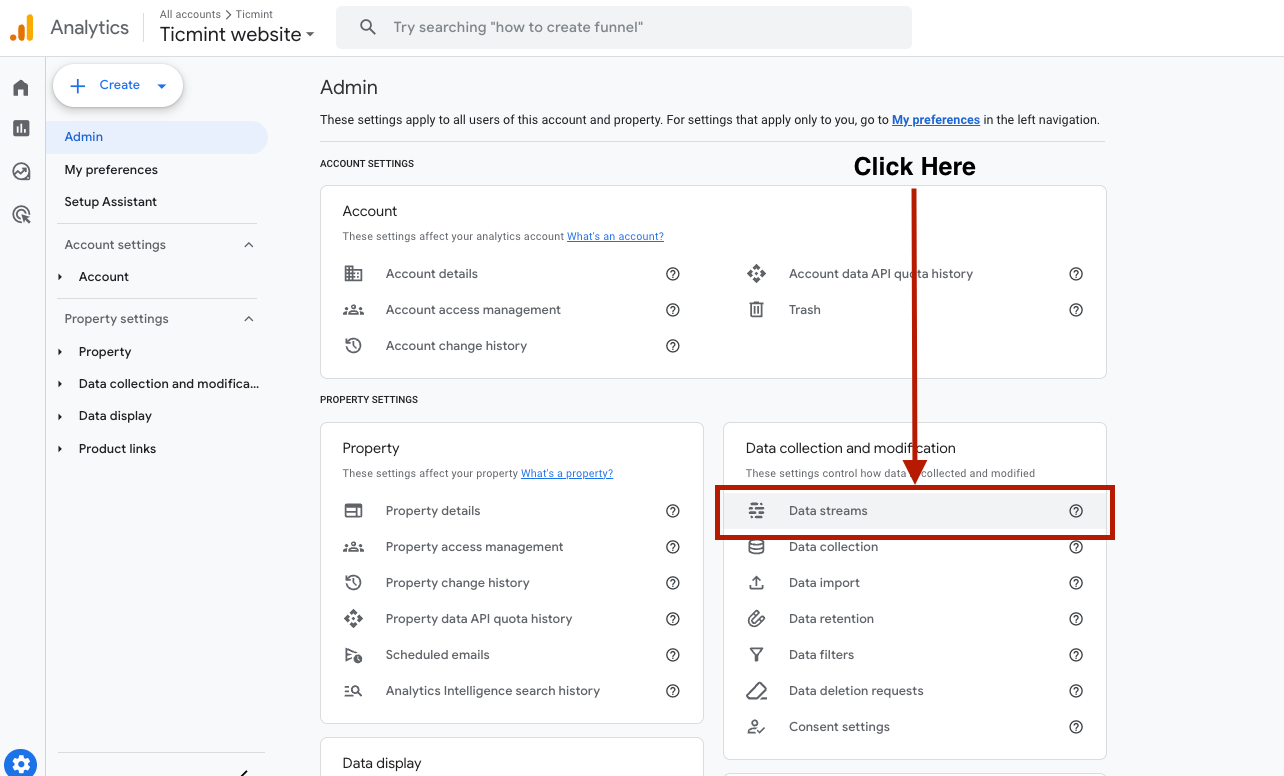Open the Explore icon in left rail
This screenshot has width=1284, height=776.
(21, 171)
